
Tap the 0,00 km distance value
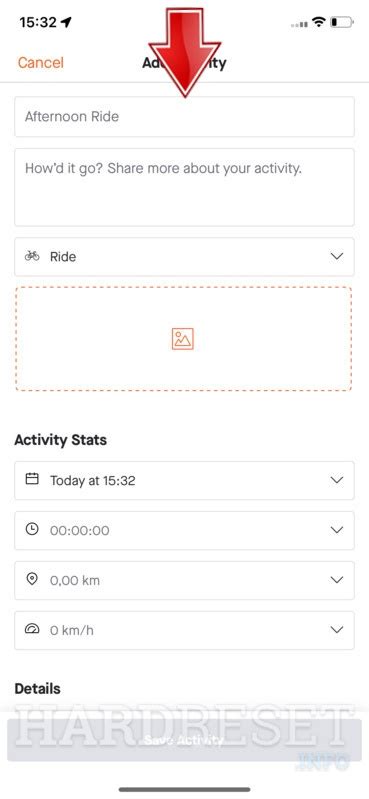tap(75, 580)
